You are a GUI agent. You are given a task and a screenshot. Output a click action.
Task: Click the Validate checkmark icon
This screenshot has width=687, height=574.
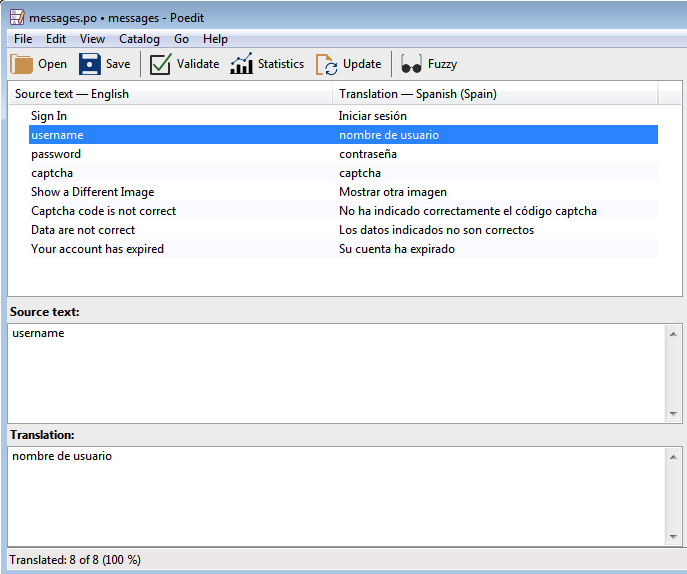tap(160, 64)
